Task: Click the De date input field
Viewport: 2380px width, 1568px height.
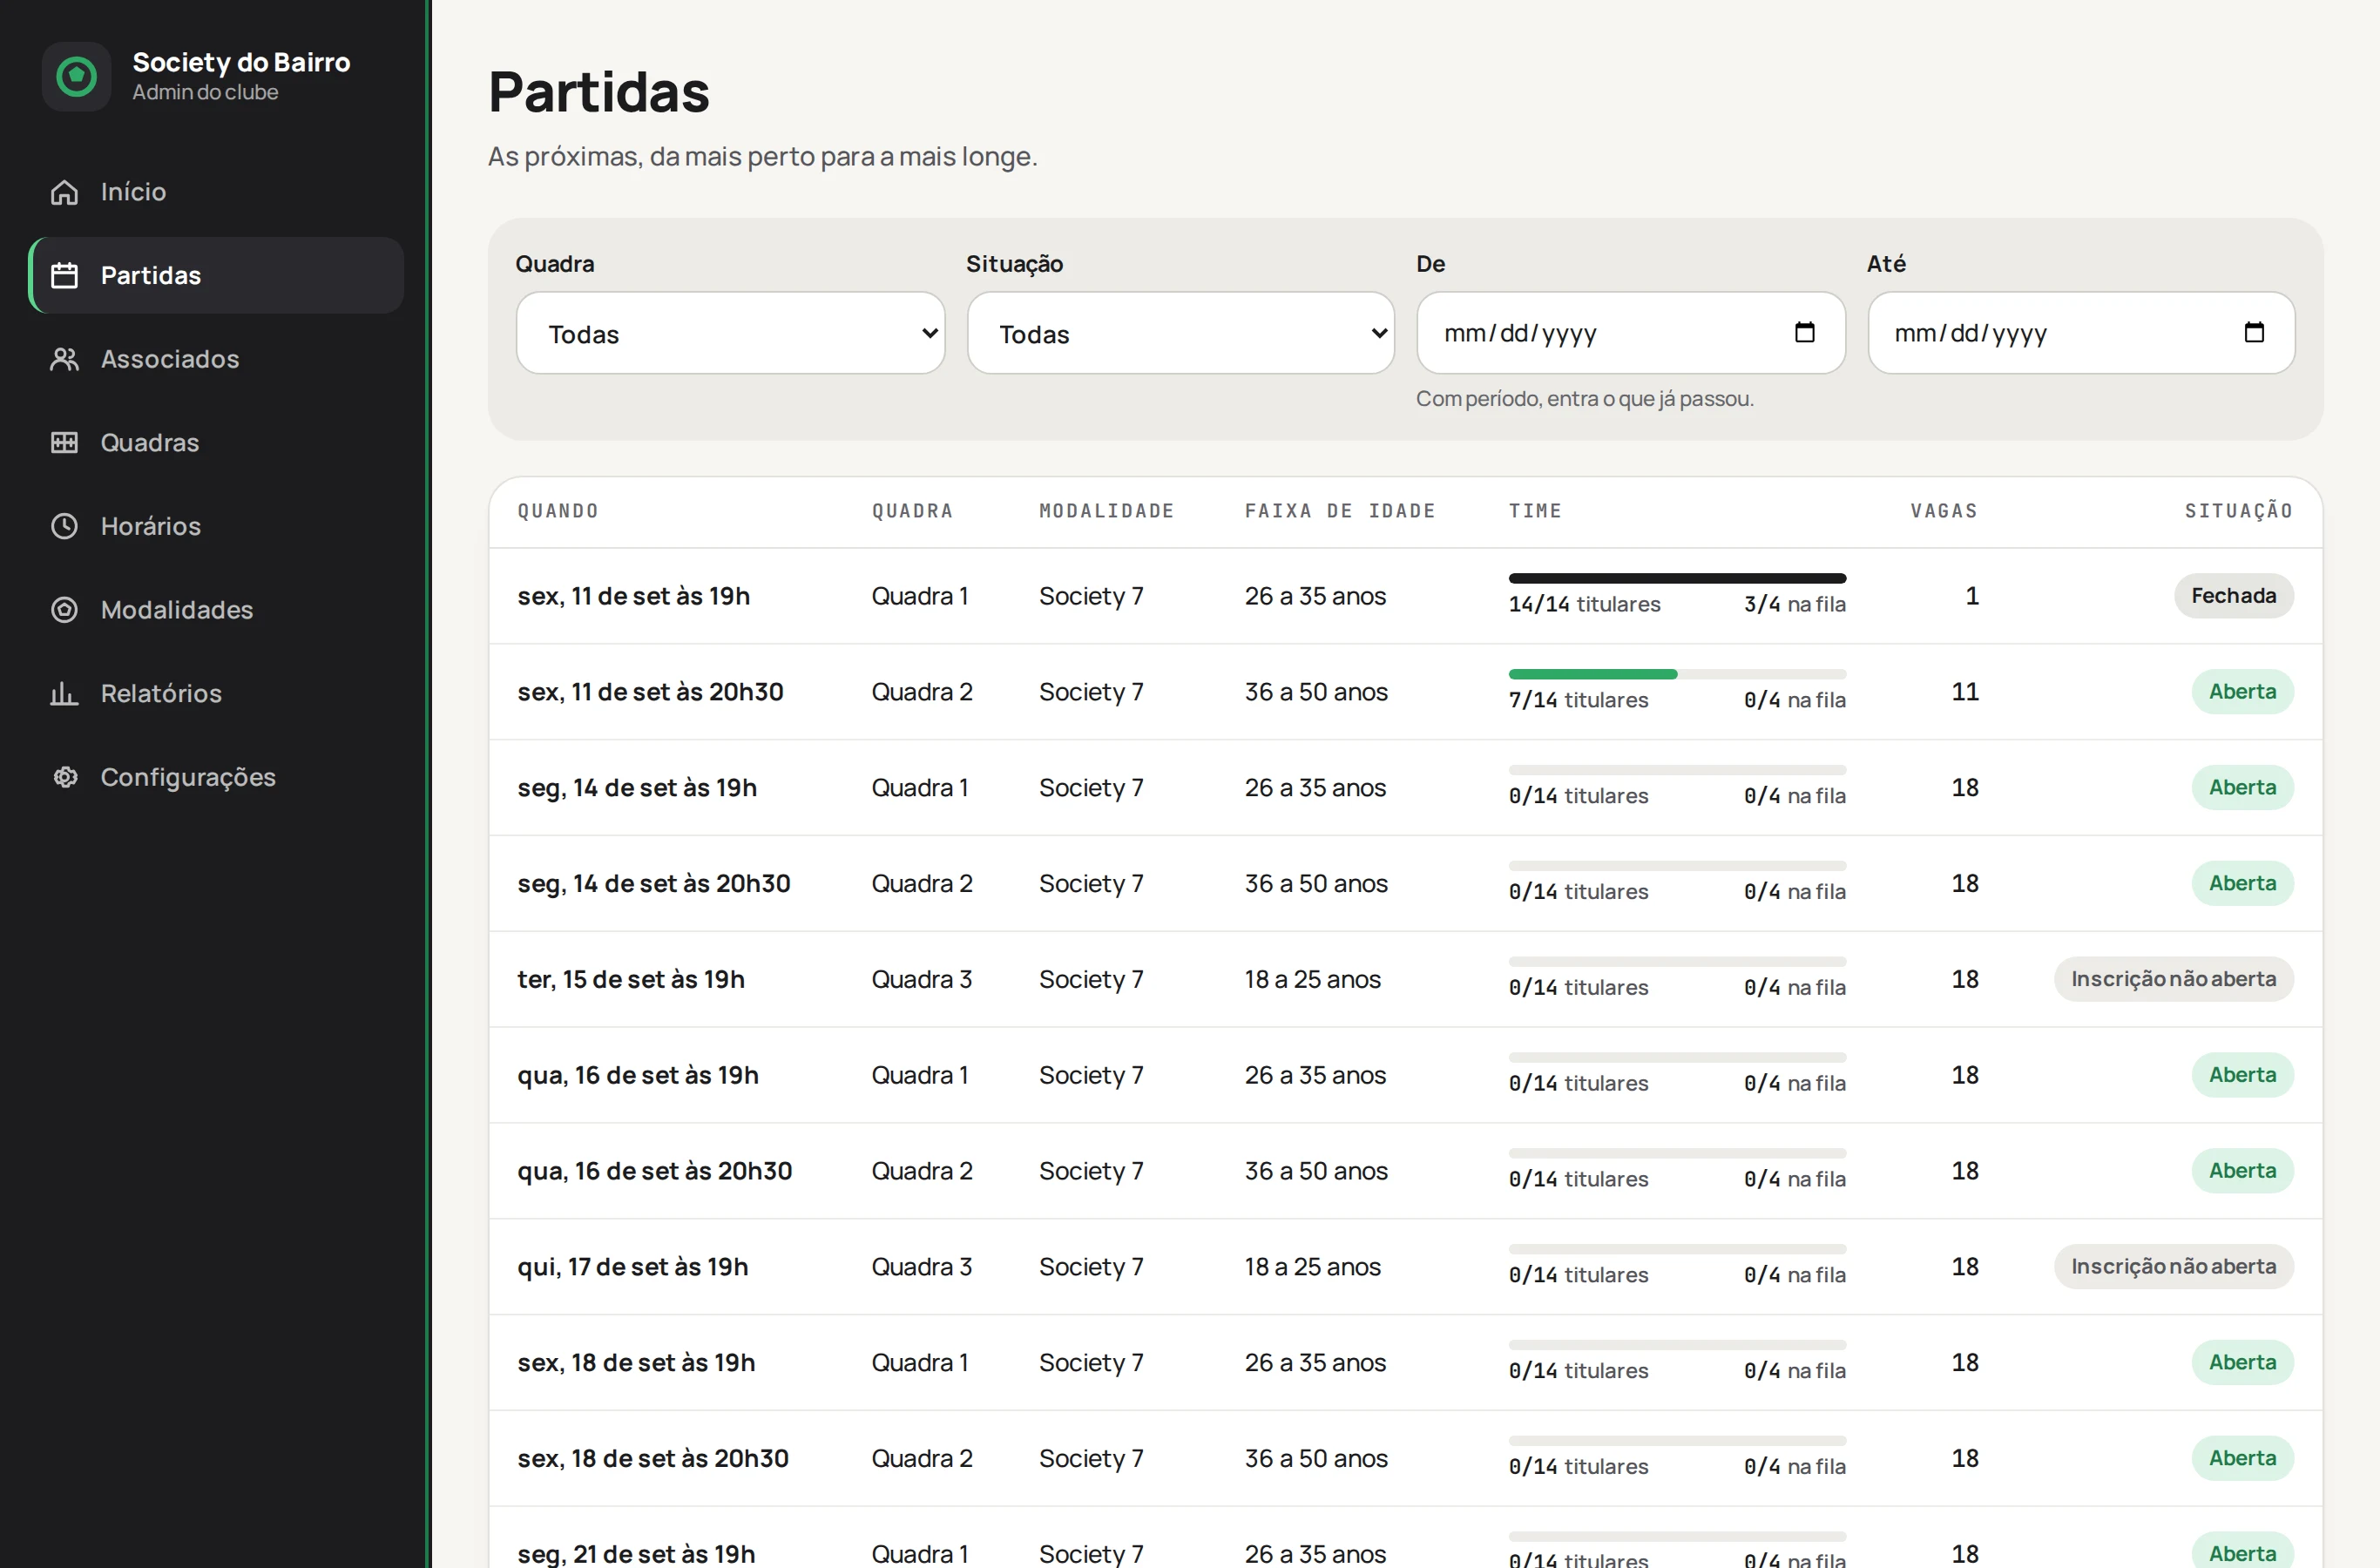Action: (1630, 333)
